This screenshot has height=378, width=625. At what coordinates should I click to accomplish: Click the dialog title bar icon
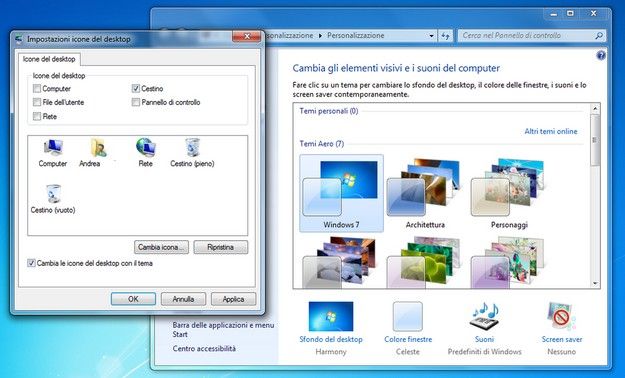(19, 39)
